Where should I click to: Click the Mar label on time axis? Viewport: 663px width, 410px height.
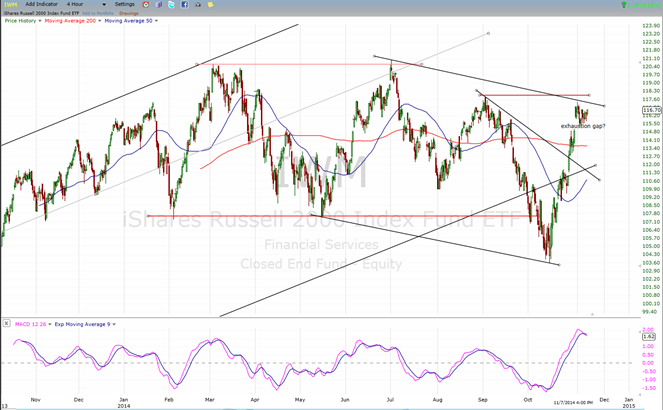[209, 399]
